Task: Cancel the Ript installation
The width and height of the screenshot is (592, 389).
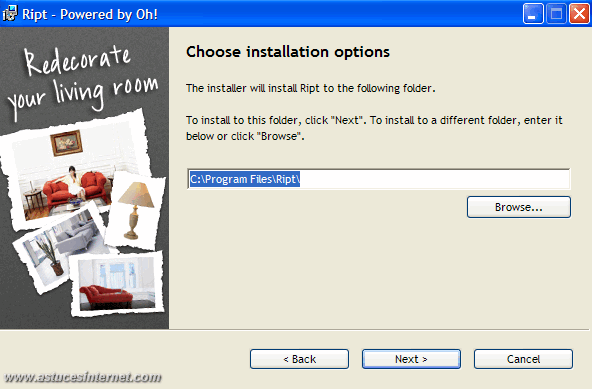Action: (523, 359)
